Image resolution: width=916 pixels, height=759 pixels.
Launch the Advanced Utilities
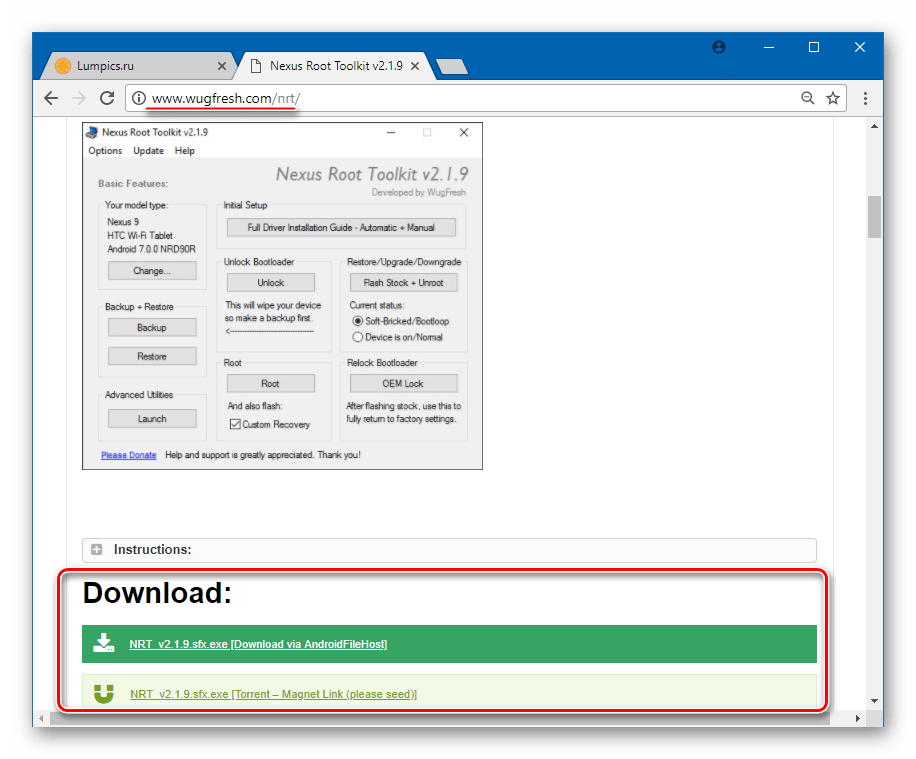tap(152, 418)
